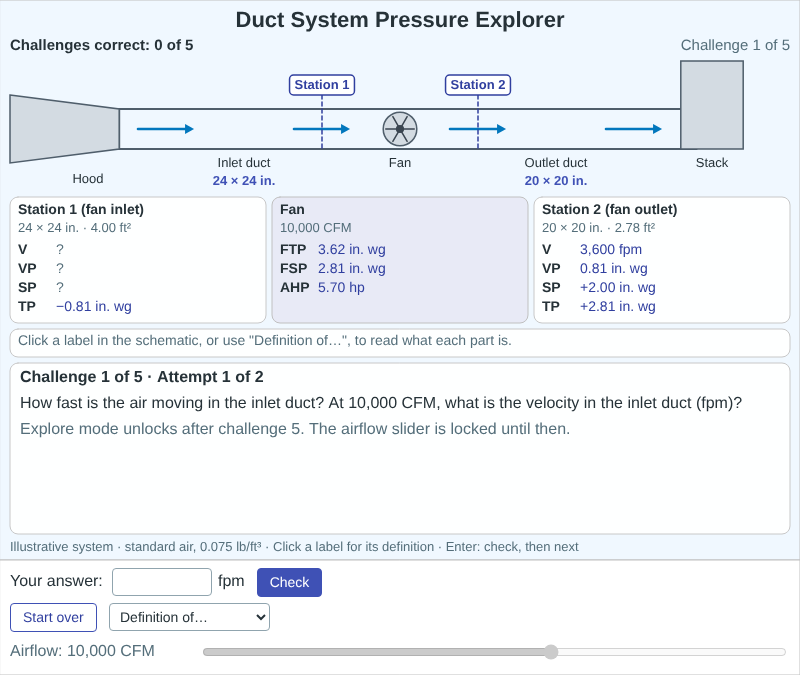Click the Check button
Screen dimensions: 800x677
[x=289, y=582]
